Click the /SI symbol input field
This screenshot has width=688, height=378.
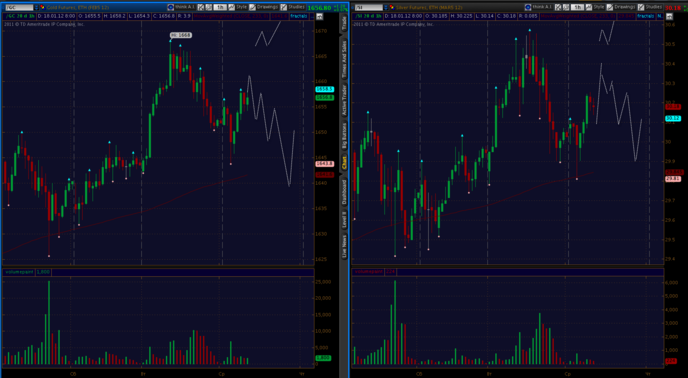369,7
